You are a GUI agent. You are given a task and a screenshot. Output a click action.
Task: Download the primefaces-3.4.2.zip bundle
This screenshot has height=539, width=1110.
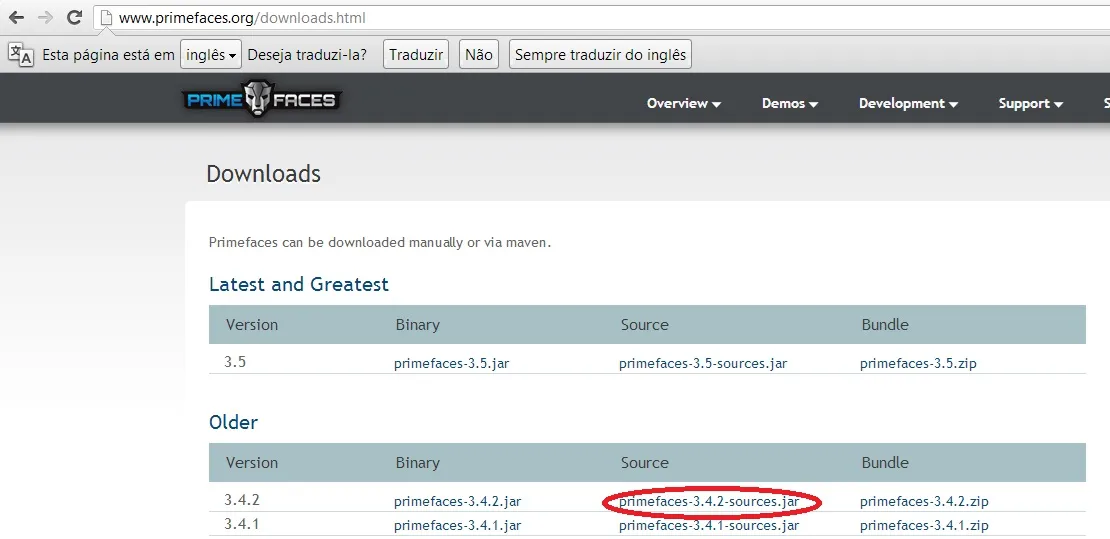924,502
